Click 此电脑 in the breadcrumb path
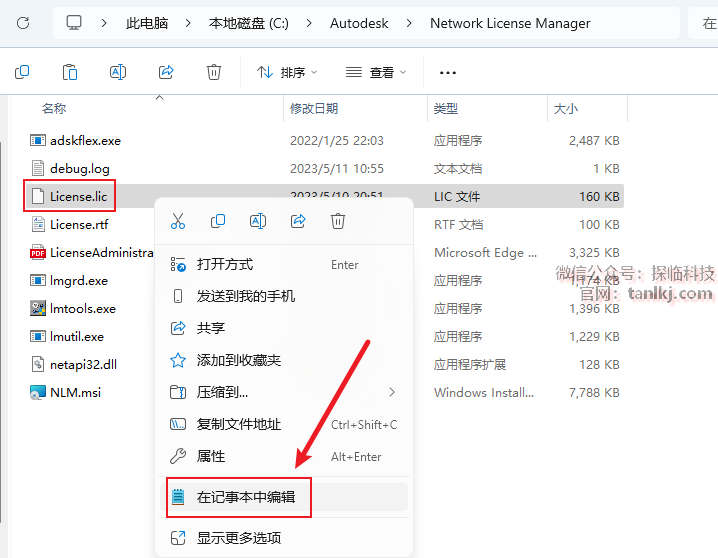 coord(147,23)
